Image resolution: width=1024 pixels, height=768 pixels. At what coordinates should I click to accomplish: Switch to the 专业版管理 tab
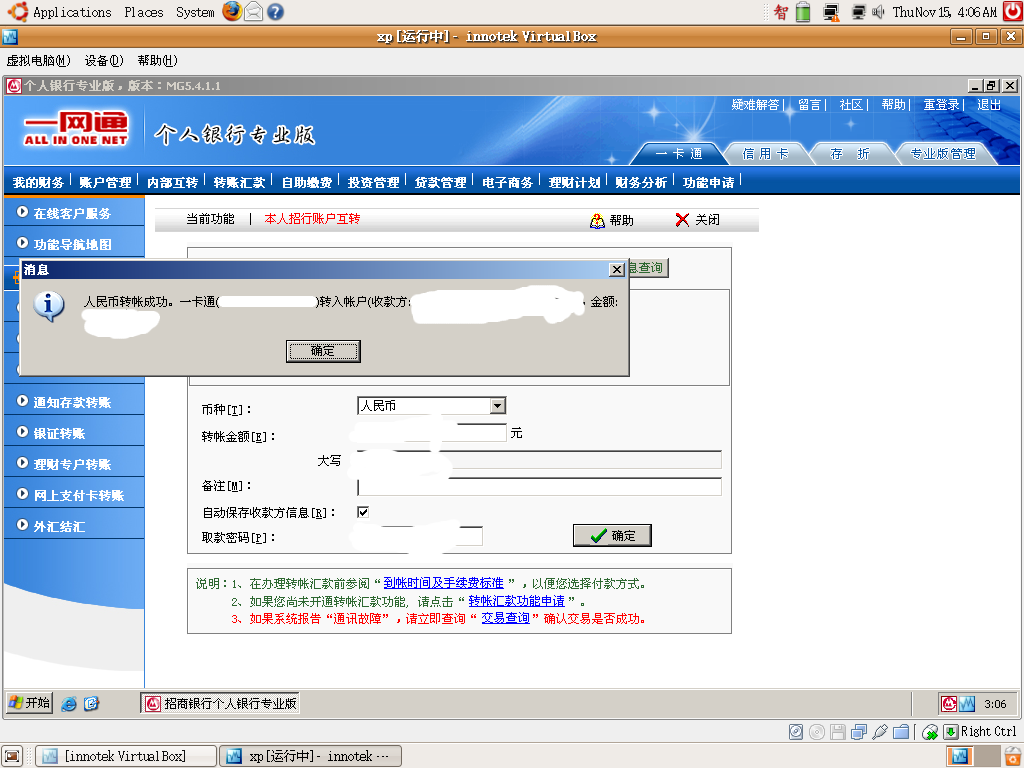click(x=943, y=153)
